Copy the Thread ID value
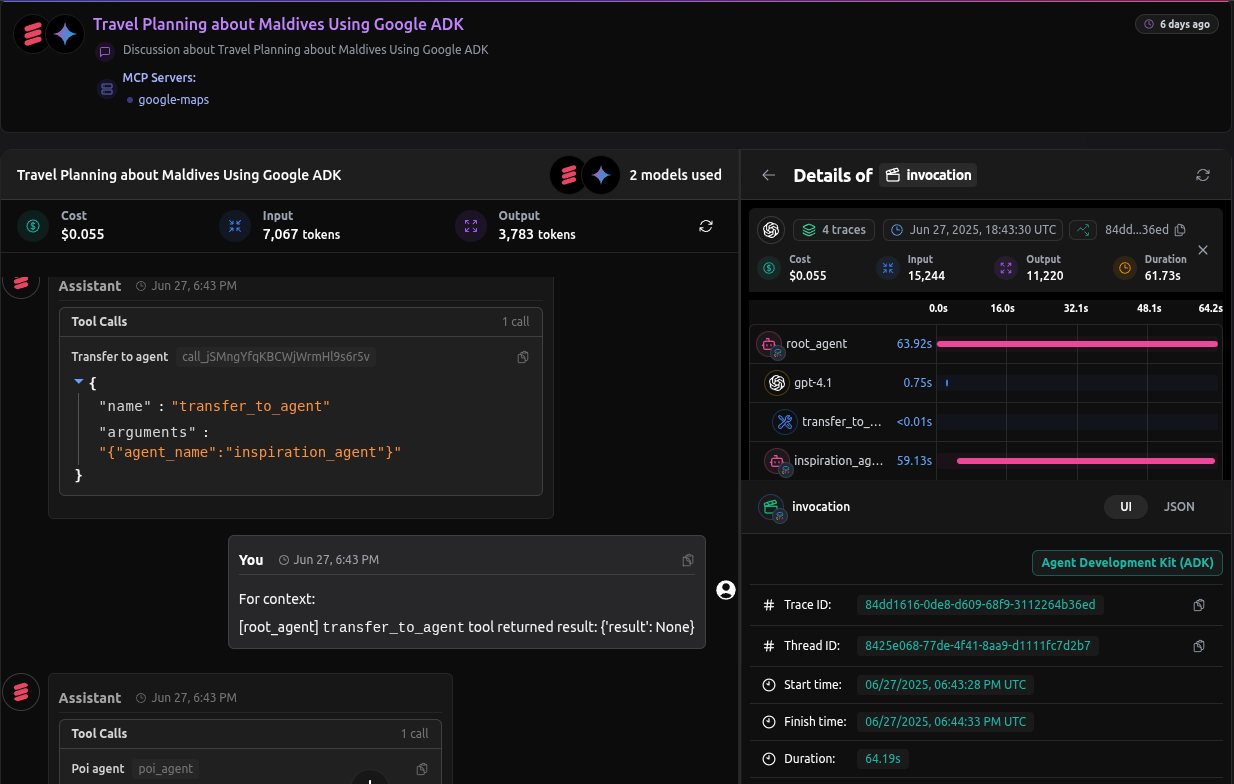This screenshot has height=784, width=1234. (x=1199, y=646)
